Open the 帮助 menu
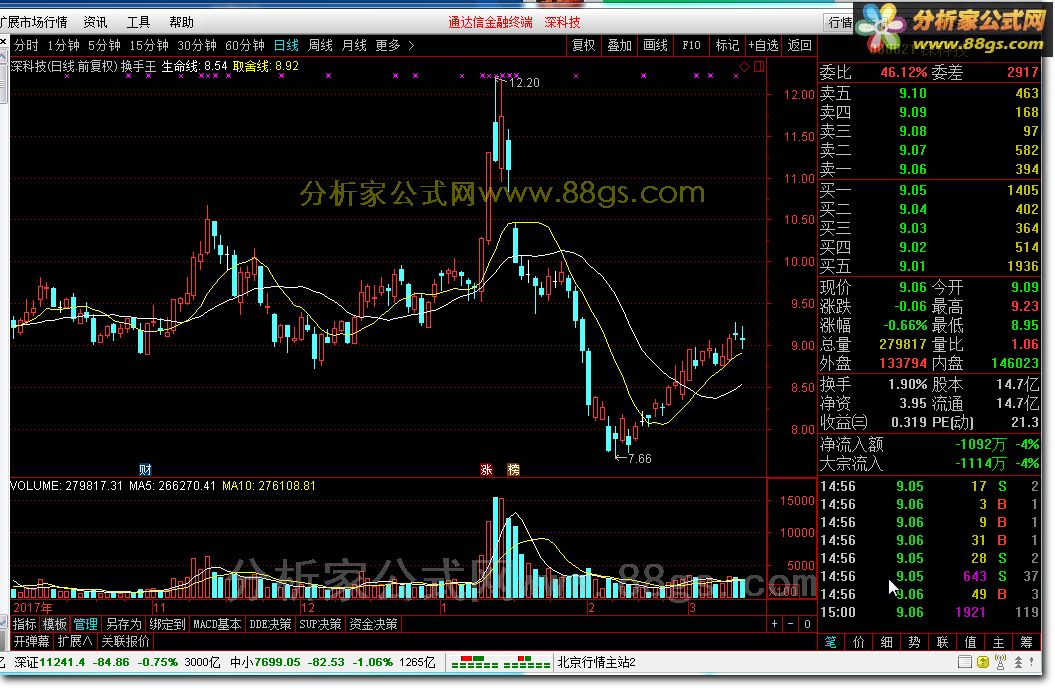This screenshot has height=688, width=1055. pyautogui.click(x=182, y=22)
